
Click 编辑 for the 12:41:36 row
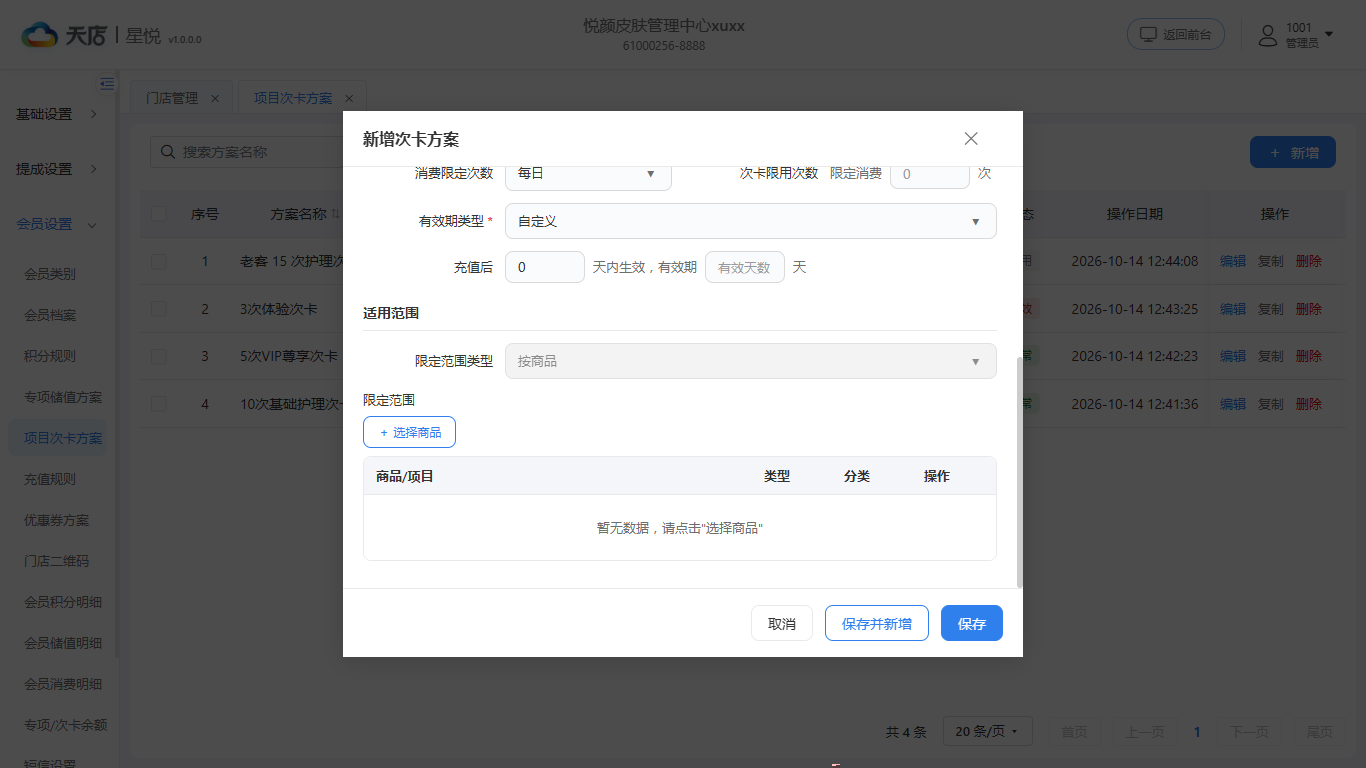pyautogui.click(x=1233, y=404)
